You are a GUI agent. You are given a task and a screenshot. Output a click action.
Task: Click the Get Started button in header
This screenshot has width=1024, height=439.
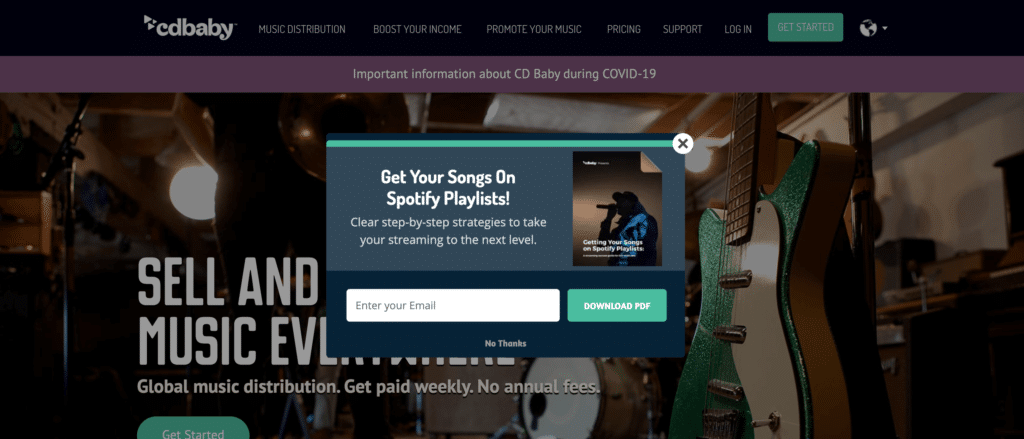(x=805, y=27)
